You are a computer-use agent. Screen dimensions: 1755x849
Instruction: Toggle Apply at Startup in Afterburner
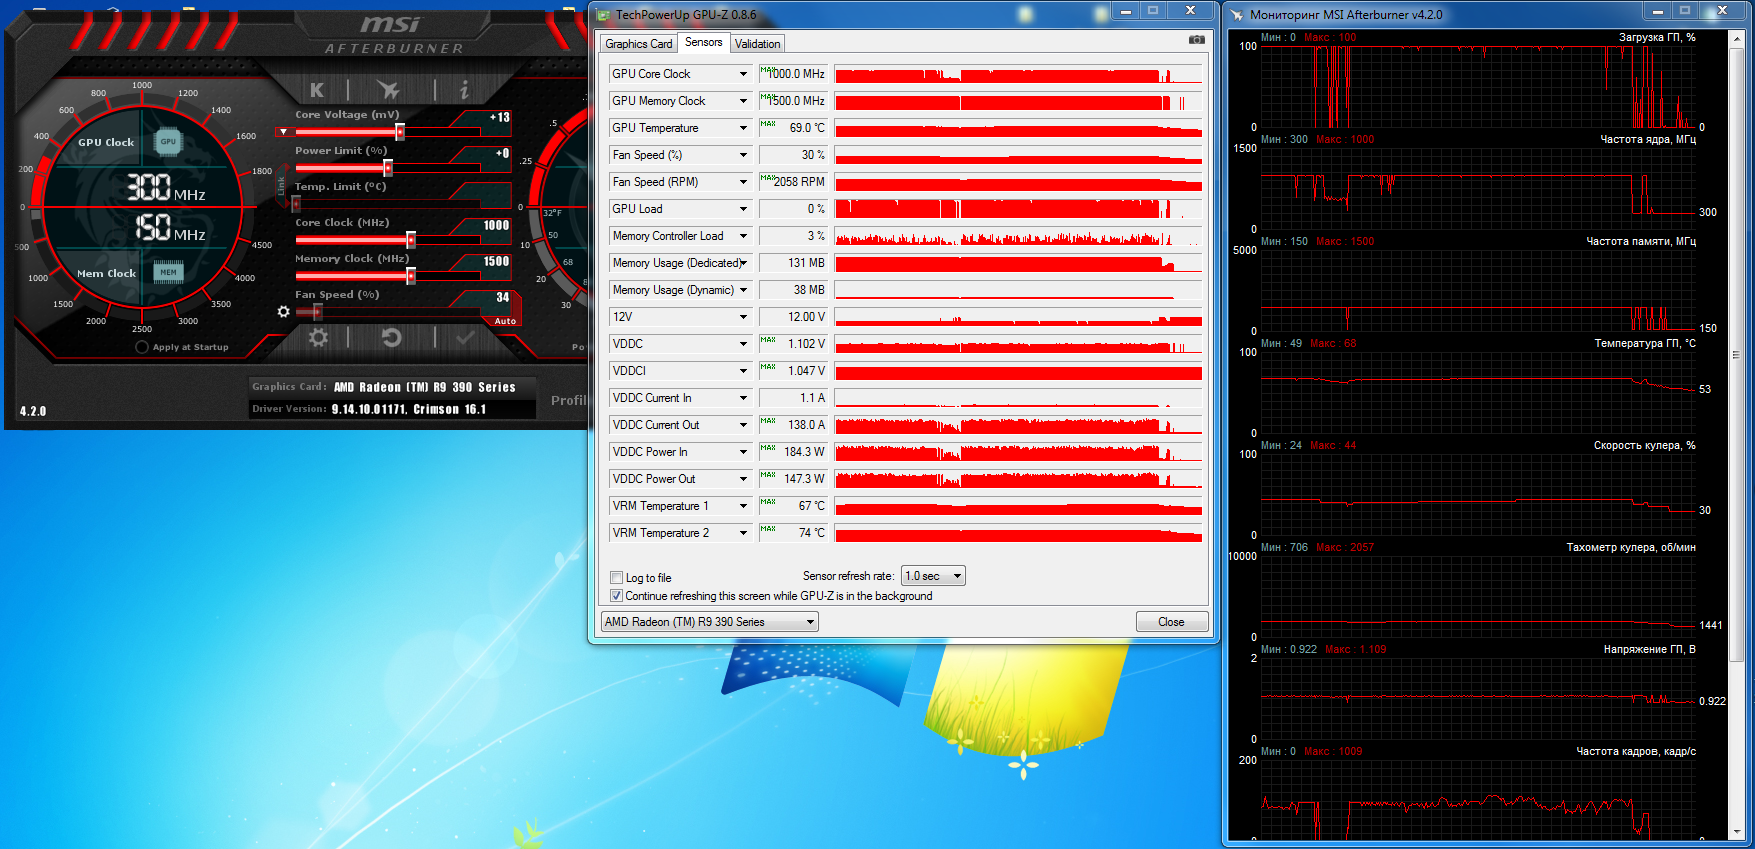click(x=142, y=347)
